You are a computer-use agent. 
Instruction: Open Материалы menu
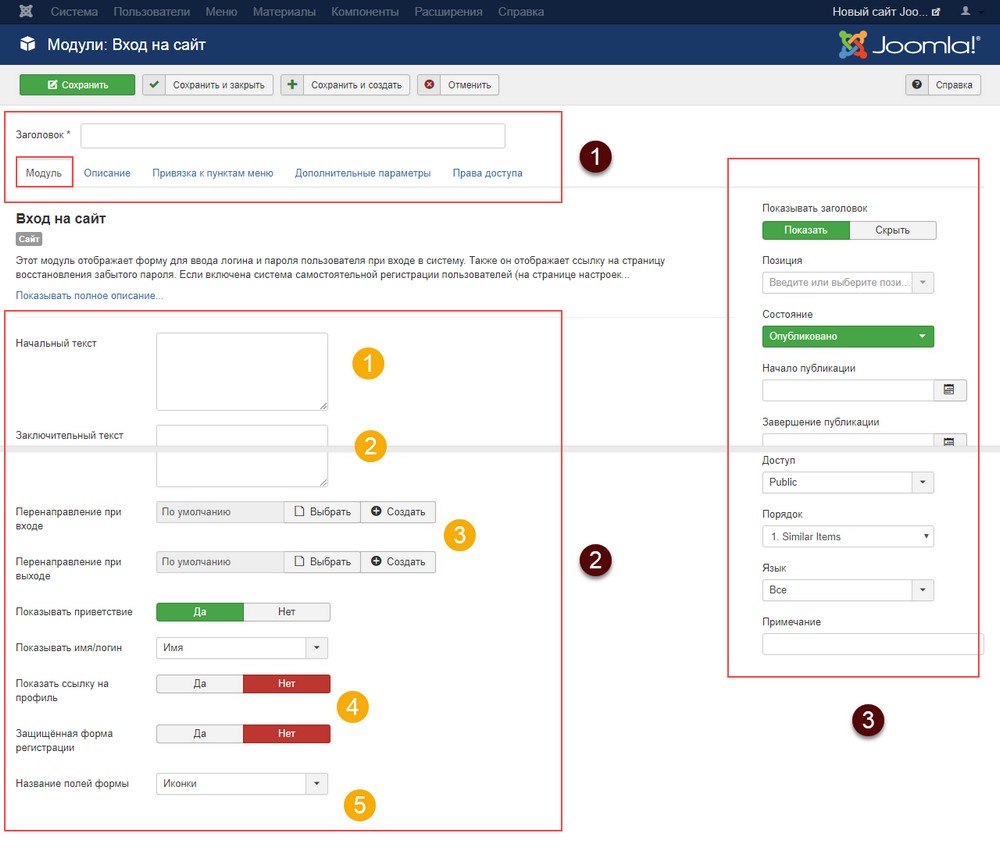coord(284,11)
